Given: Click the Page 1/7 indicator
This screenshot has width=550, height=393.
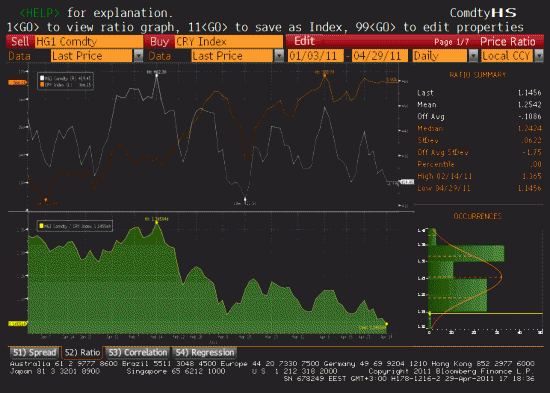Looking at the screenshot, I should [451, 42].
